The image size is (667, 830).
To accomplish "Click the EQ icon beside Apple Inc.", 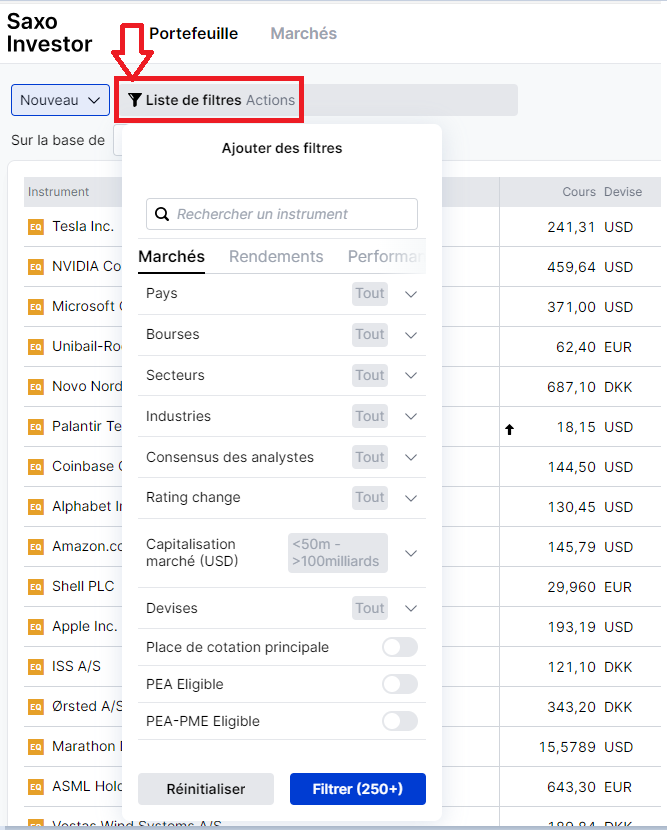I will (36, 627).
